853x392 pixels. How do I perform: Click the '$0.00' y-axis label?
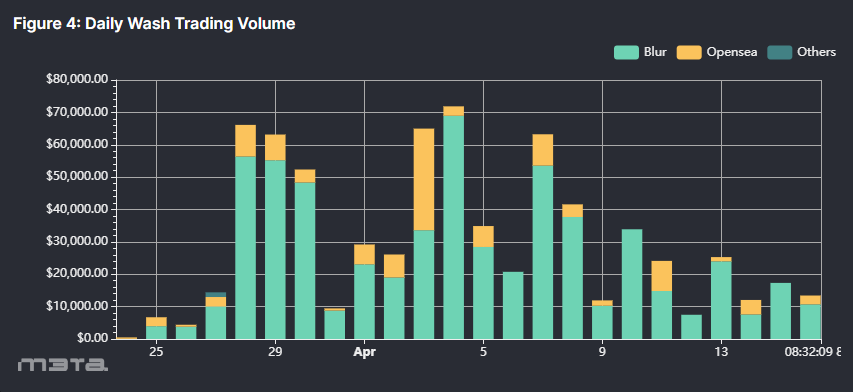[92, 339]
